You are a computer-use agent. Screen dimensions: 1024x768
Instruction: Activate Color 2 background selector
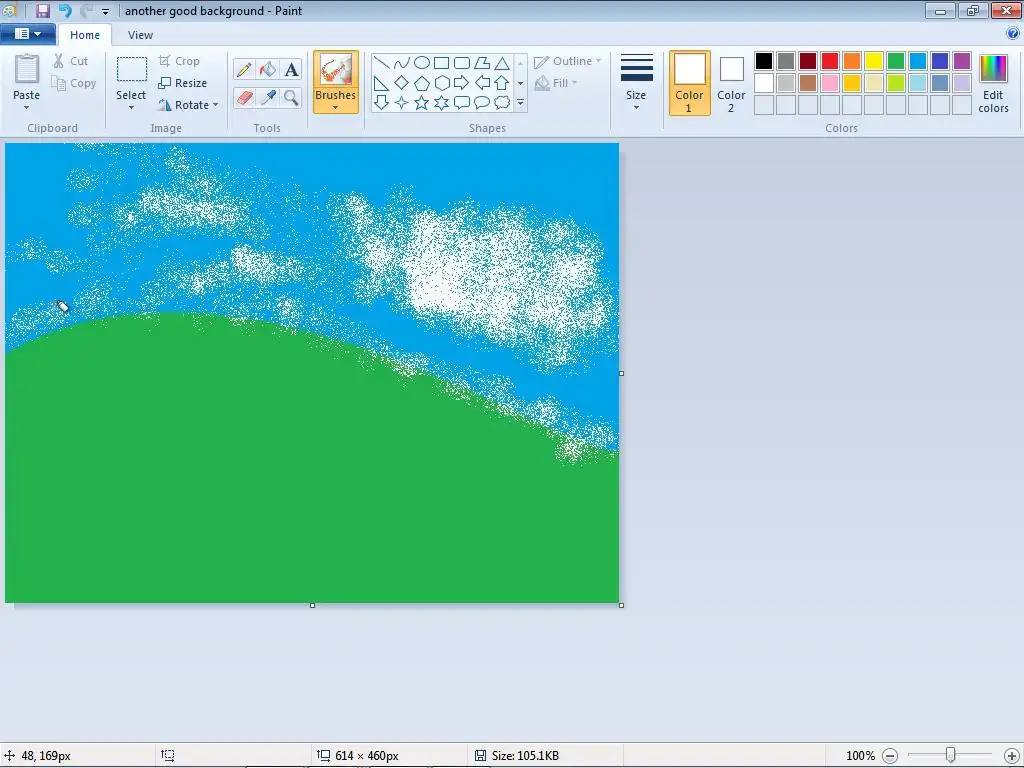coord(731,83)
